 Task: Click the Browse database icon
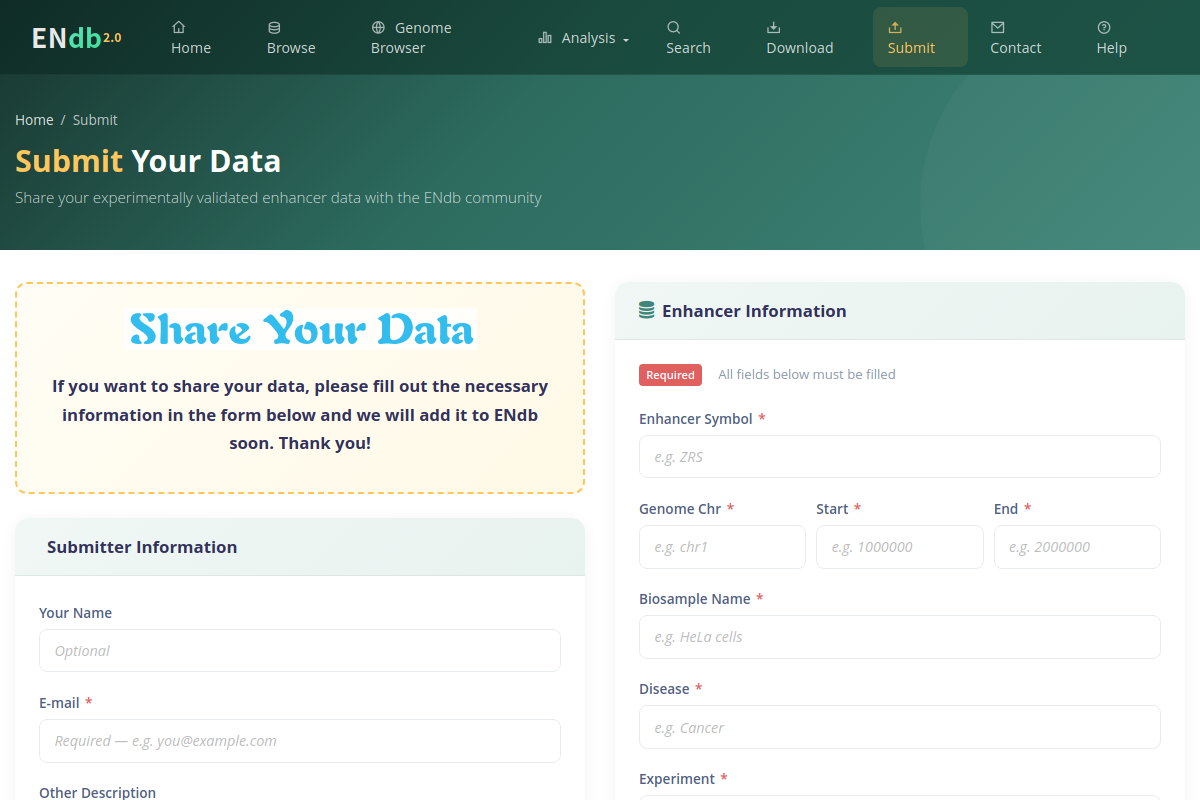[x=274, y=28]
